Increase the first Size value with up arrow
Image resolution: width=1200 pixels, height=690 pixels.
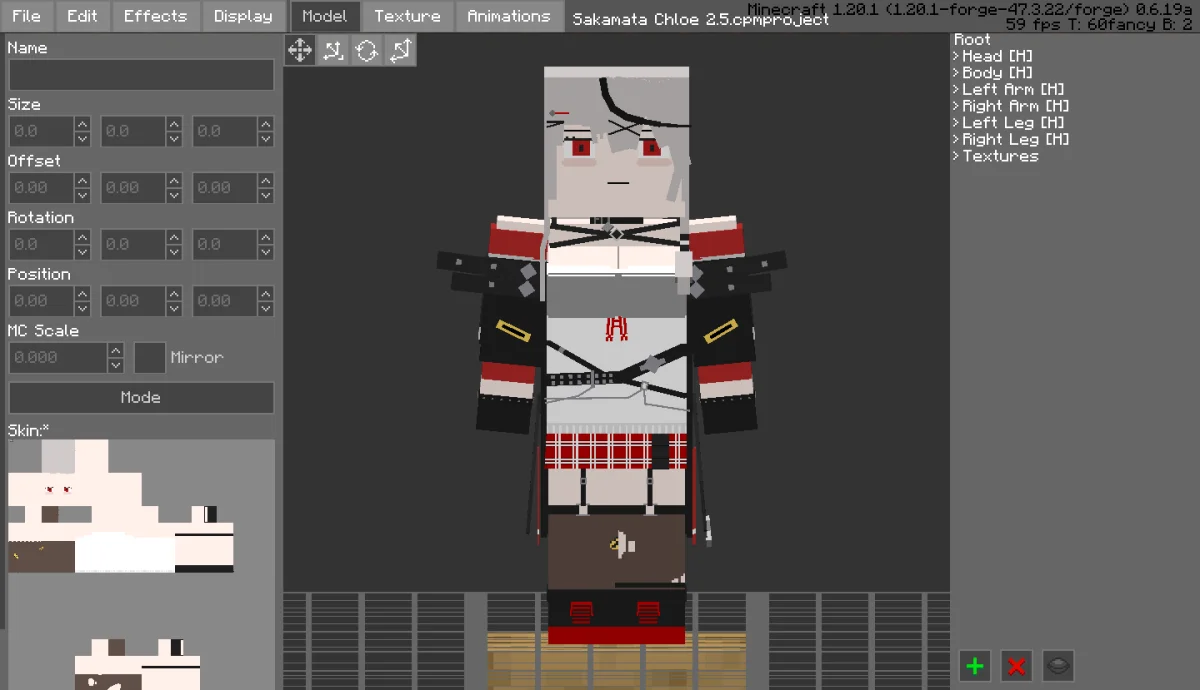coord(83,123)
